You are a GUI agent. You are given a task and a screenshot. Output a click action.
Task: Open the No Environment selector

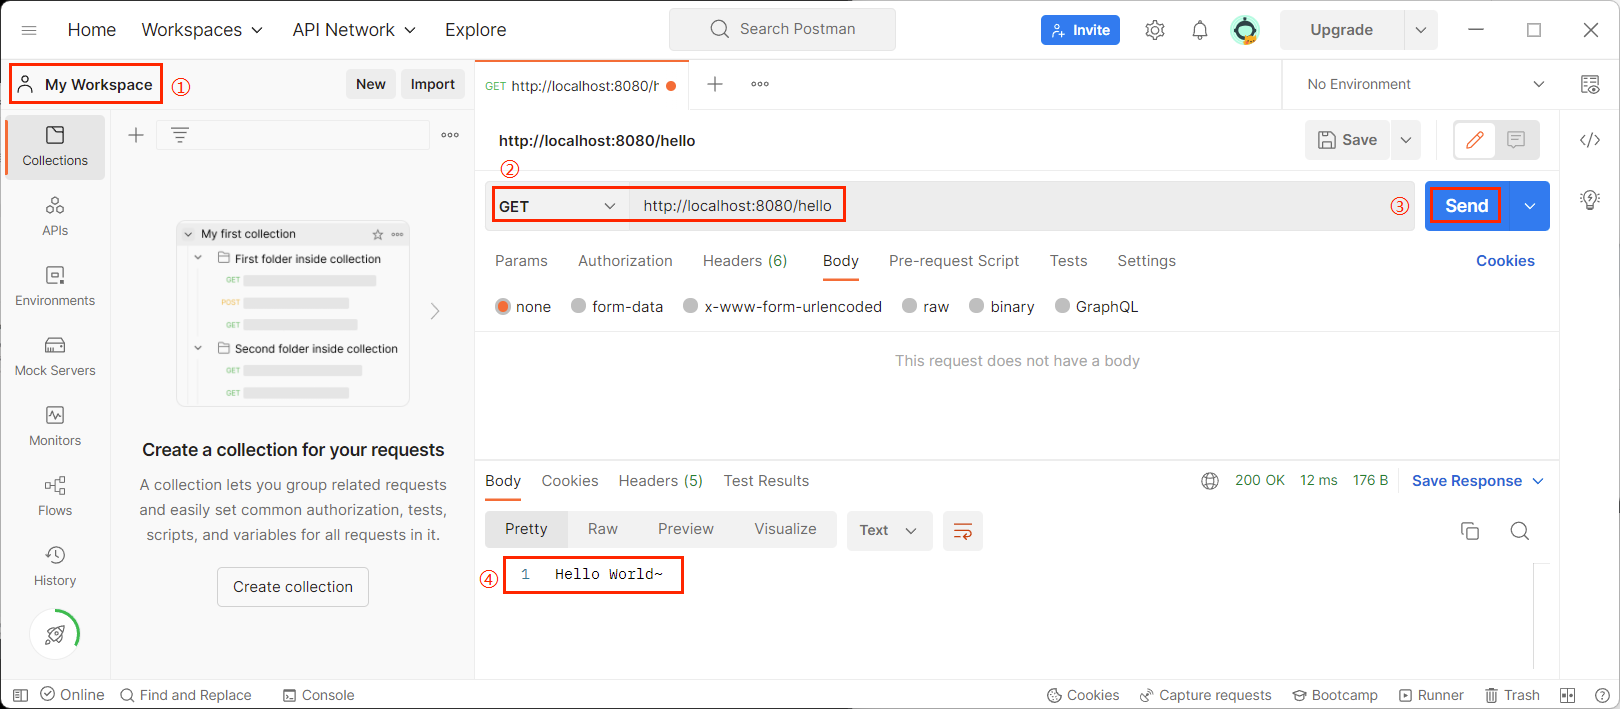click(1426, 84)
